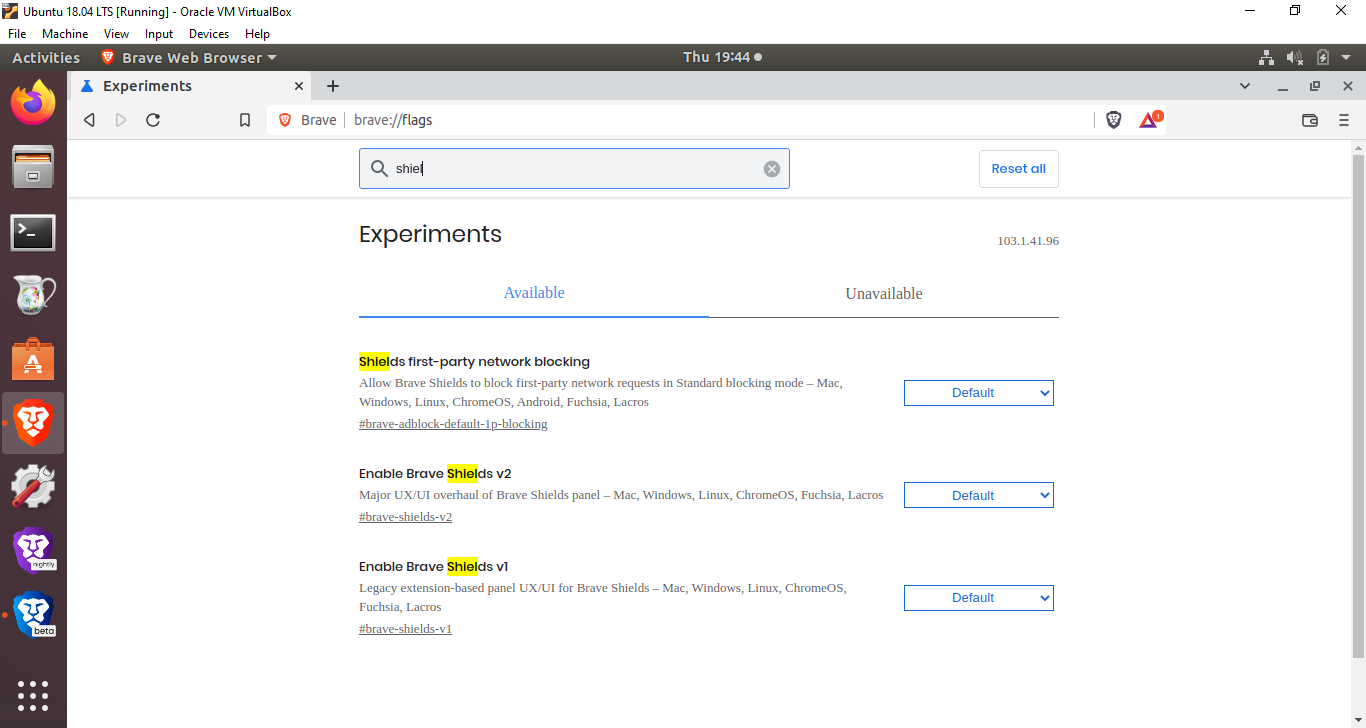Bookmark the current page with star icon

point(244,119)
